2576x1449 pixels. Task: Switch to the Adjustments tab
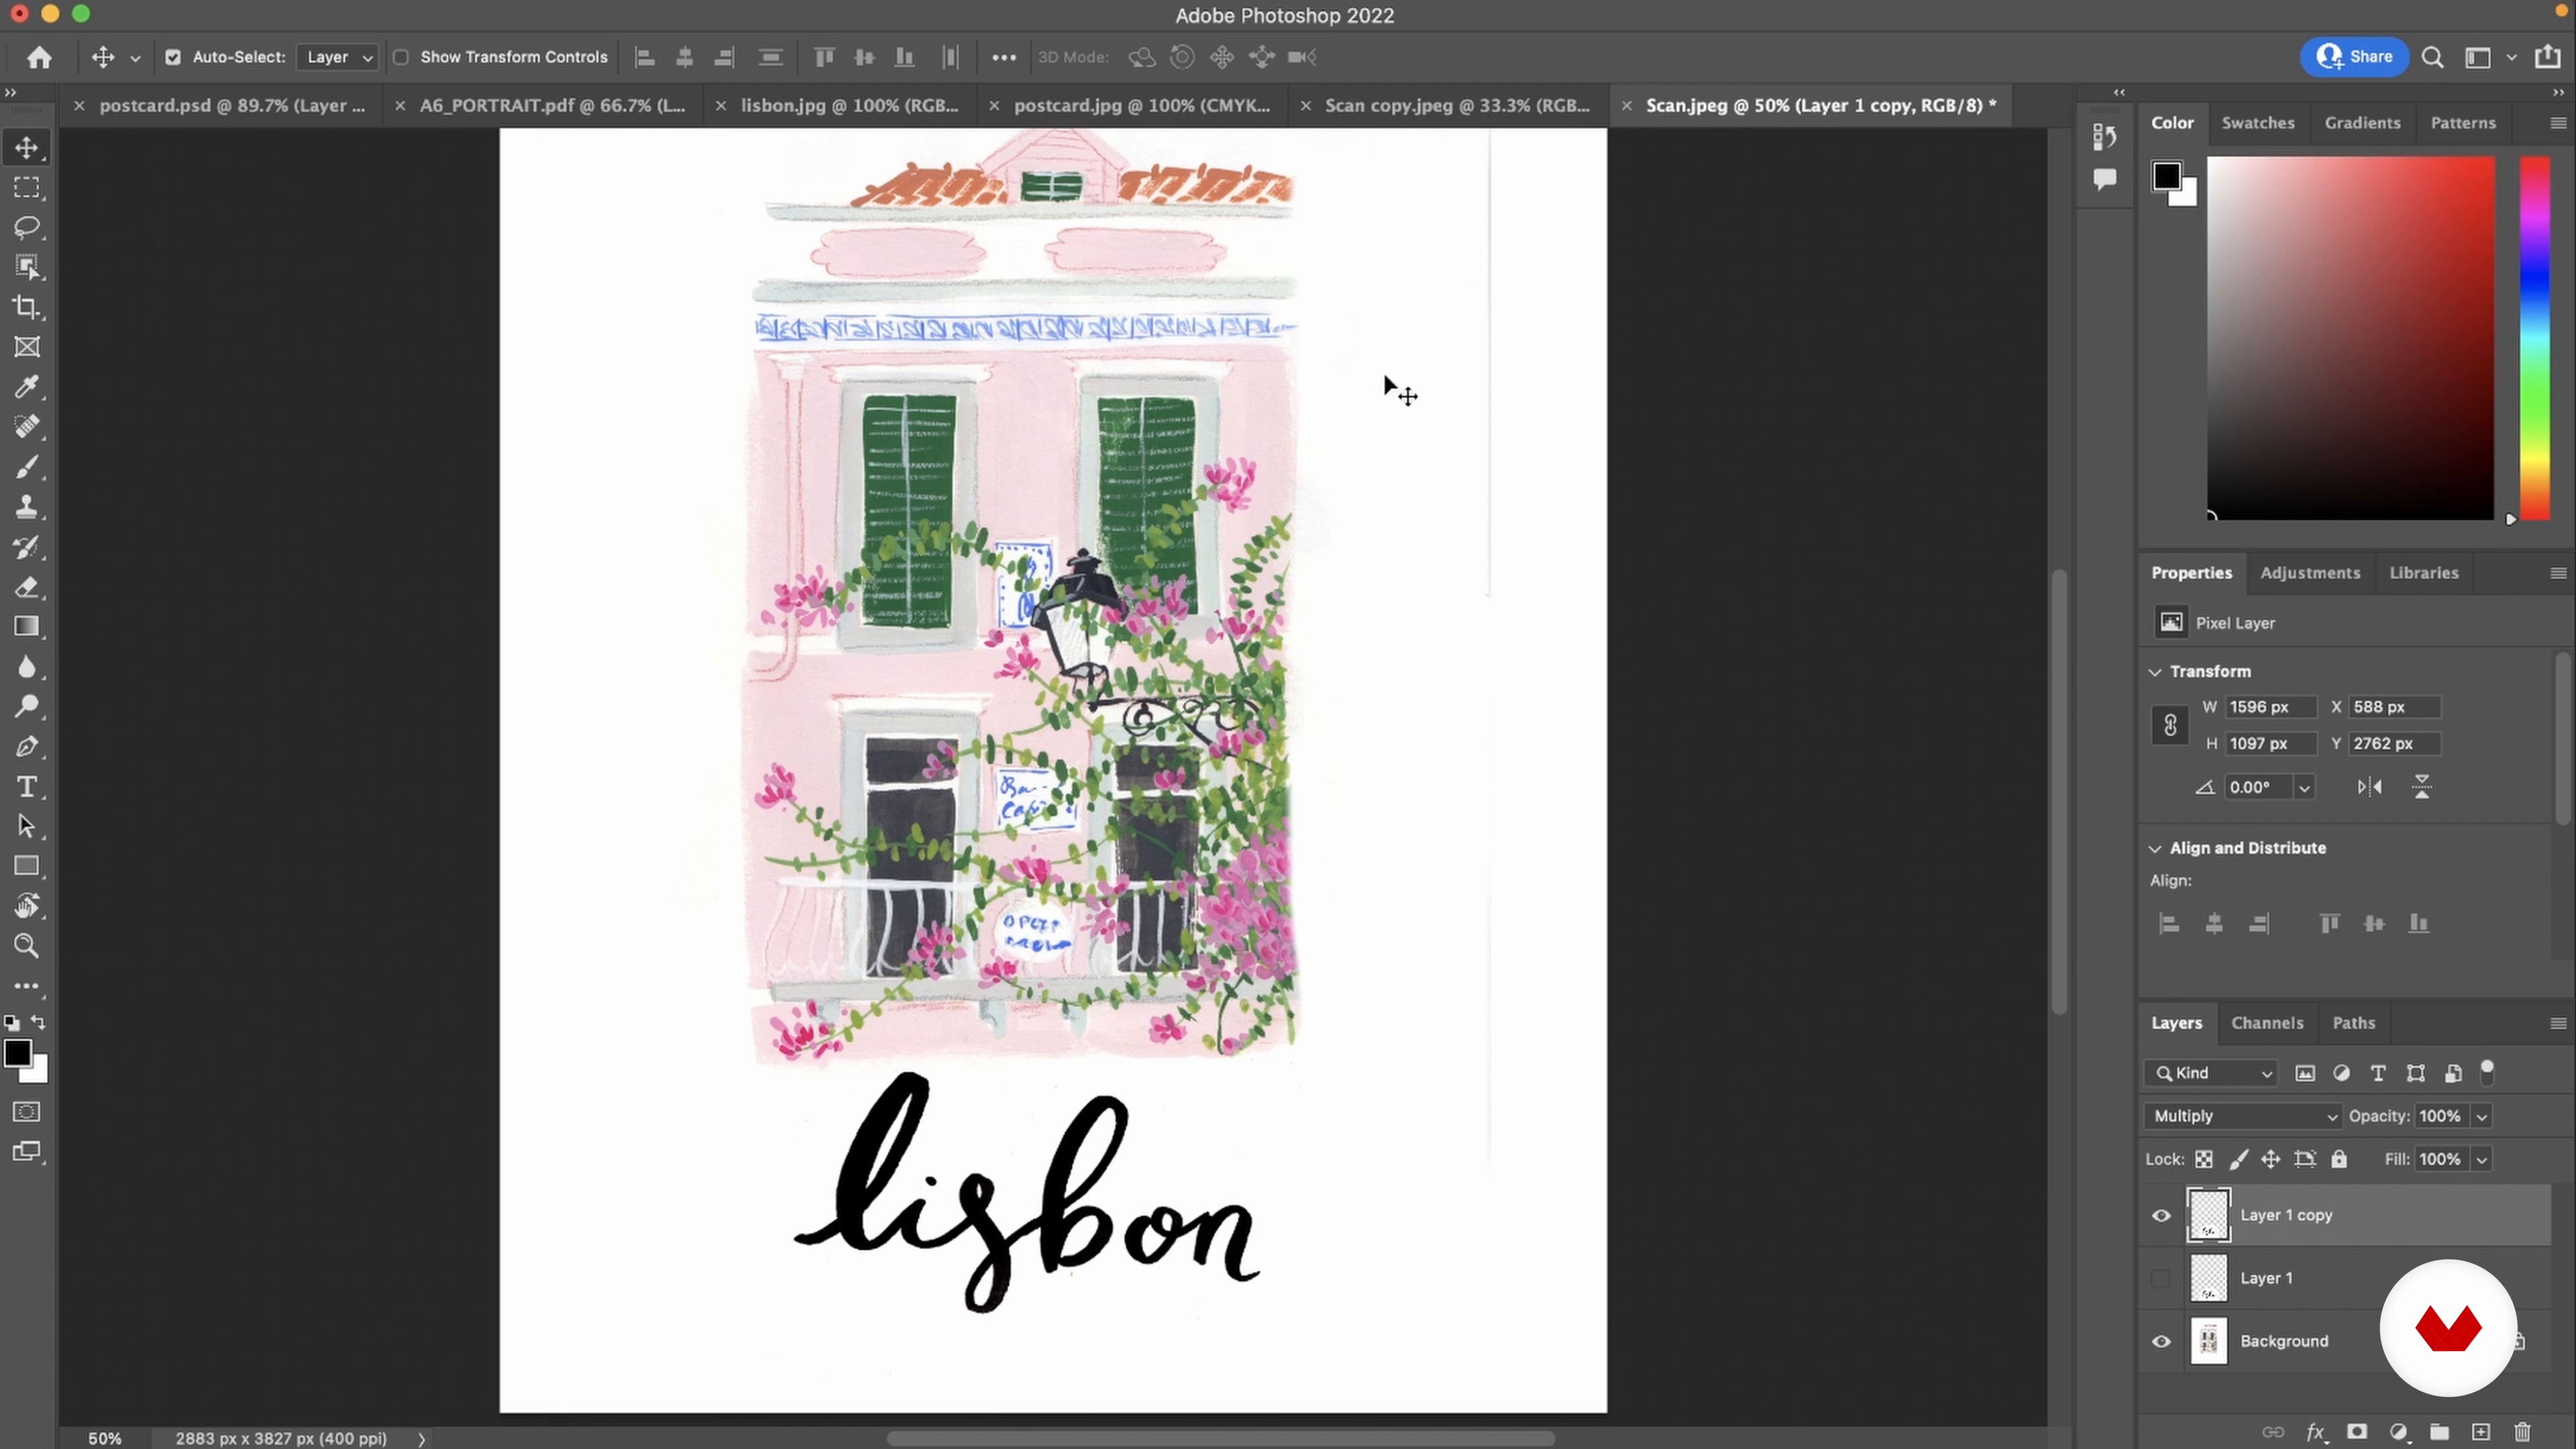tap(2310, 573)
